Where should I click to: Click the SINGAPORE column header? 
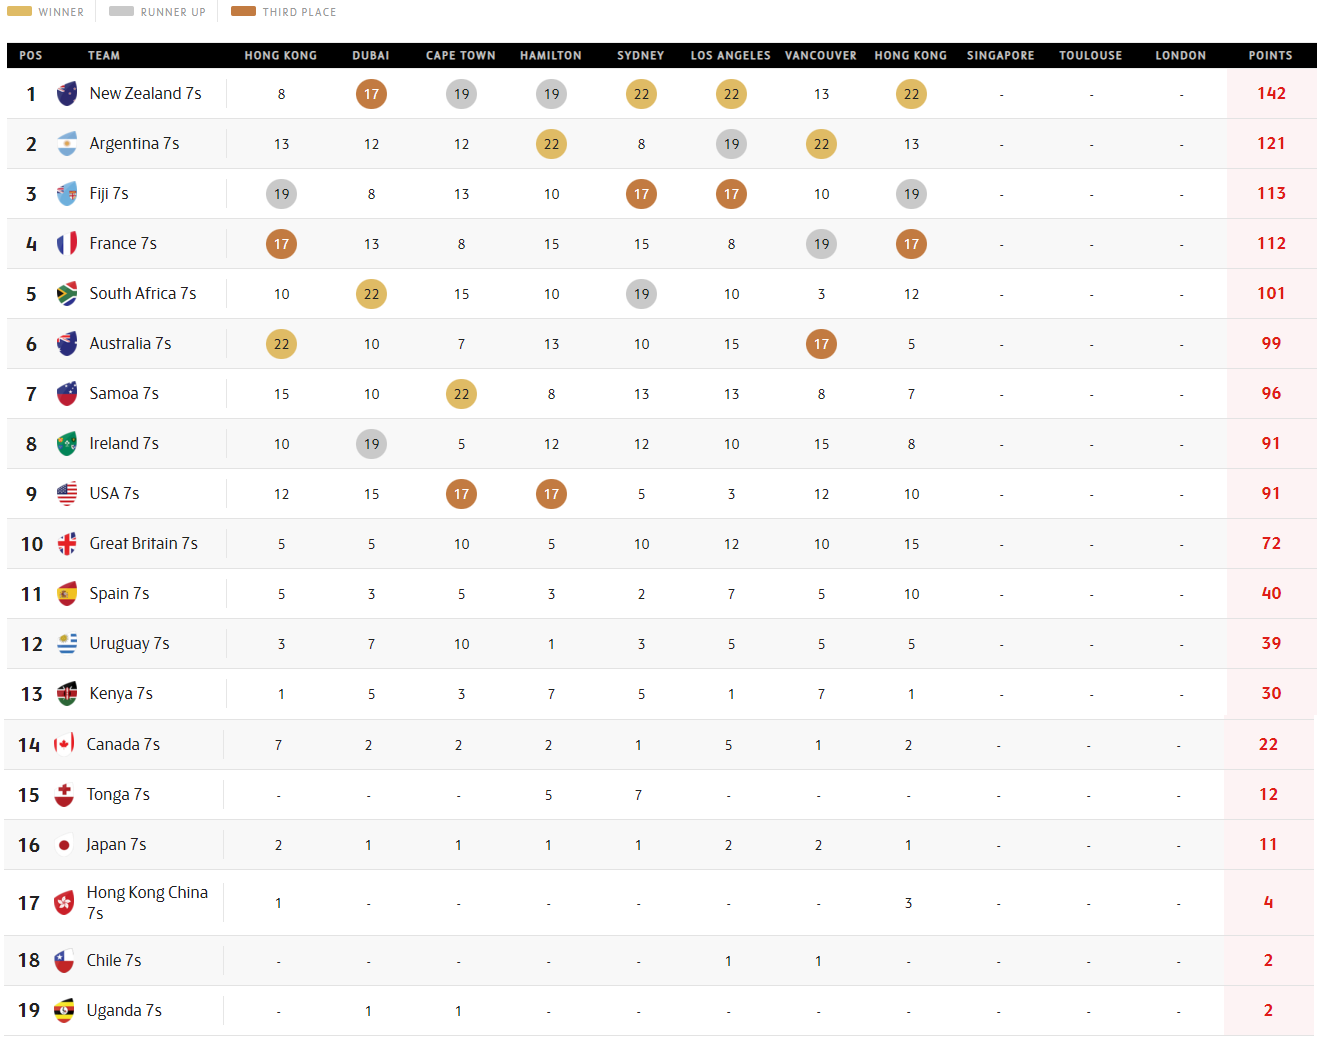1001,56
